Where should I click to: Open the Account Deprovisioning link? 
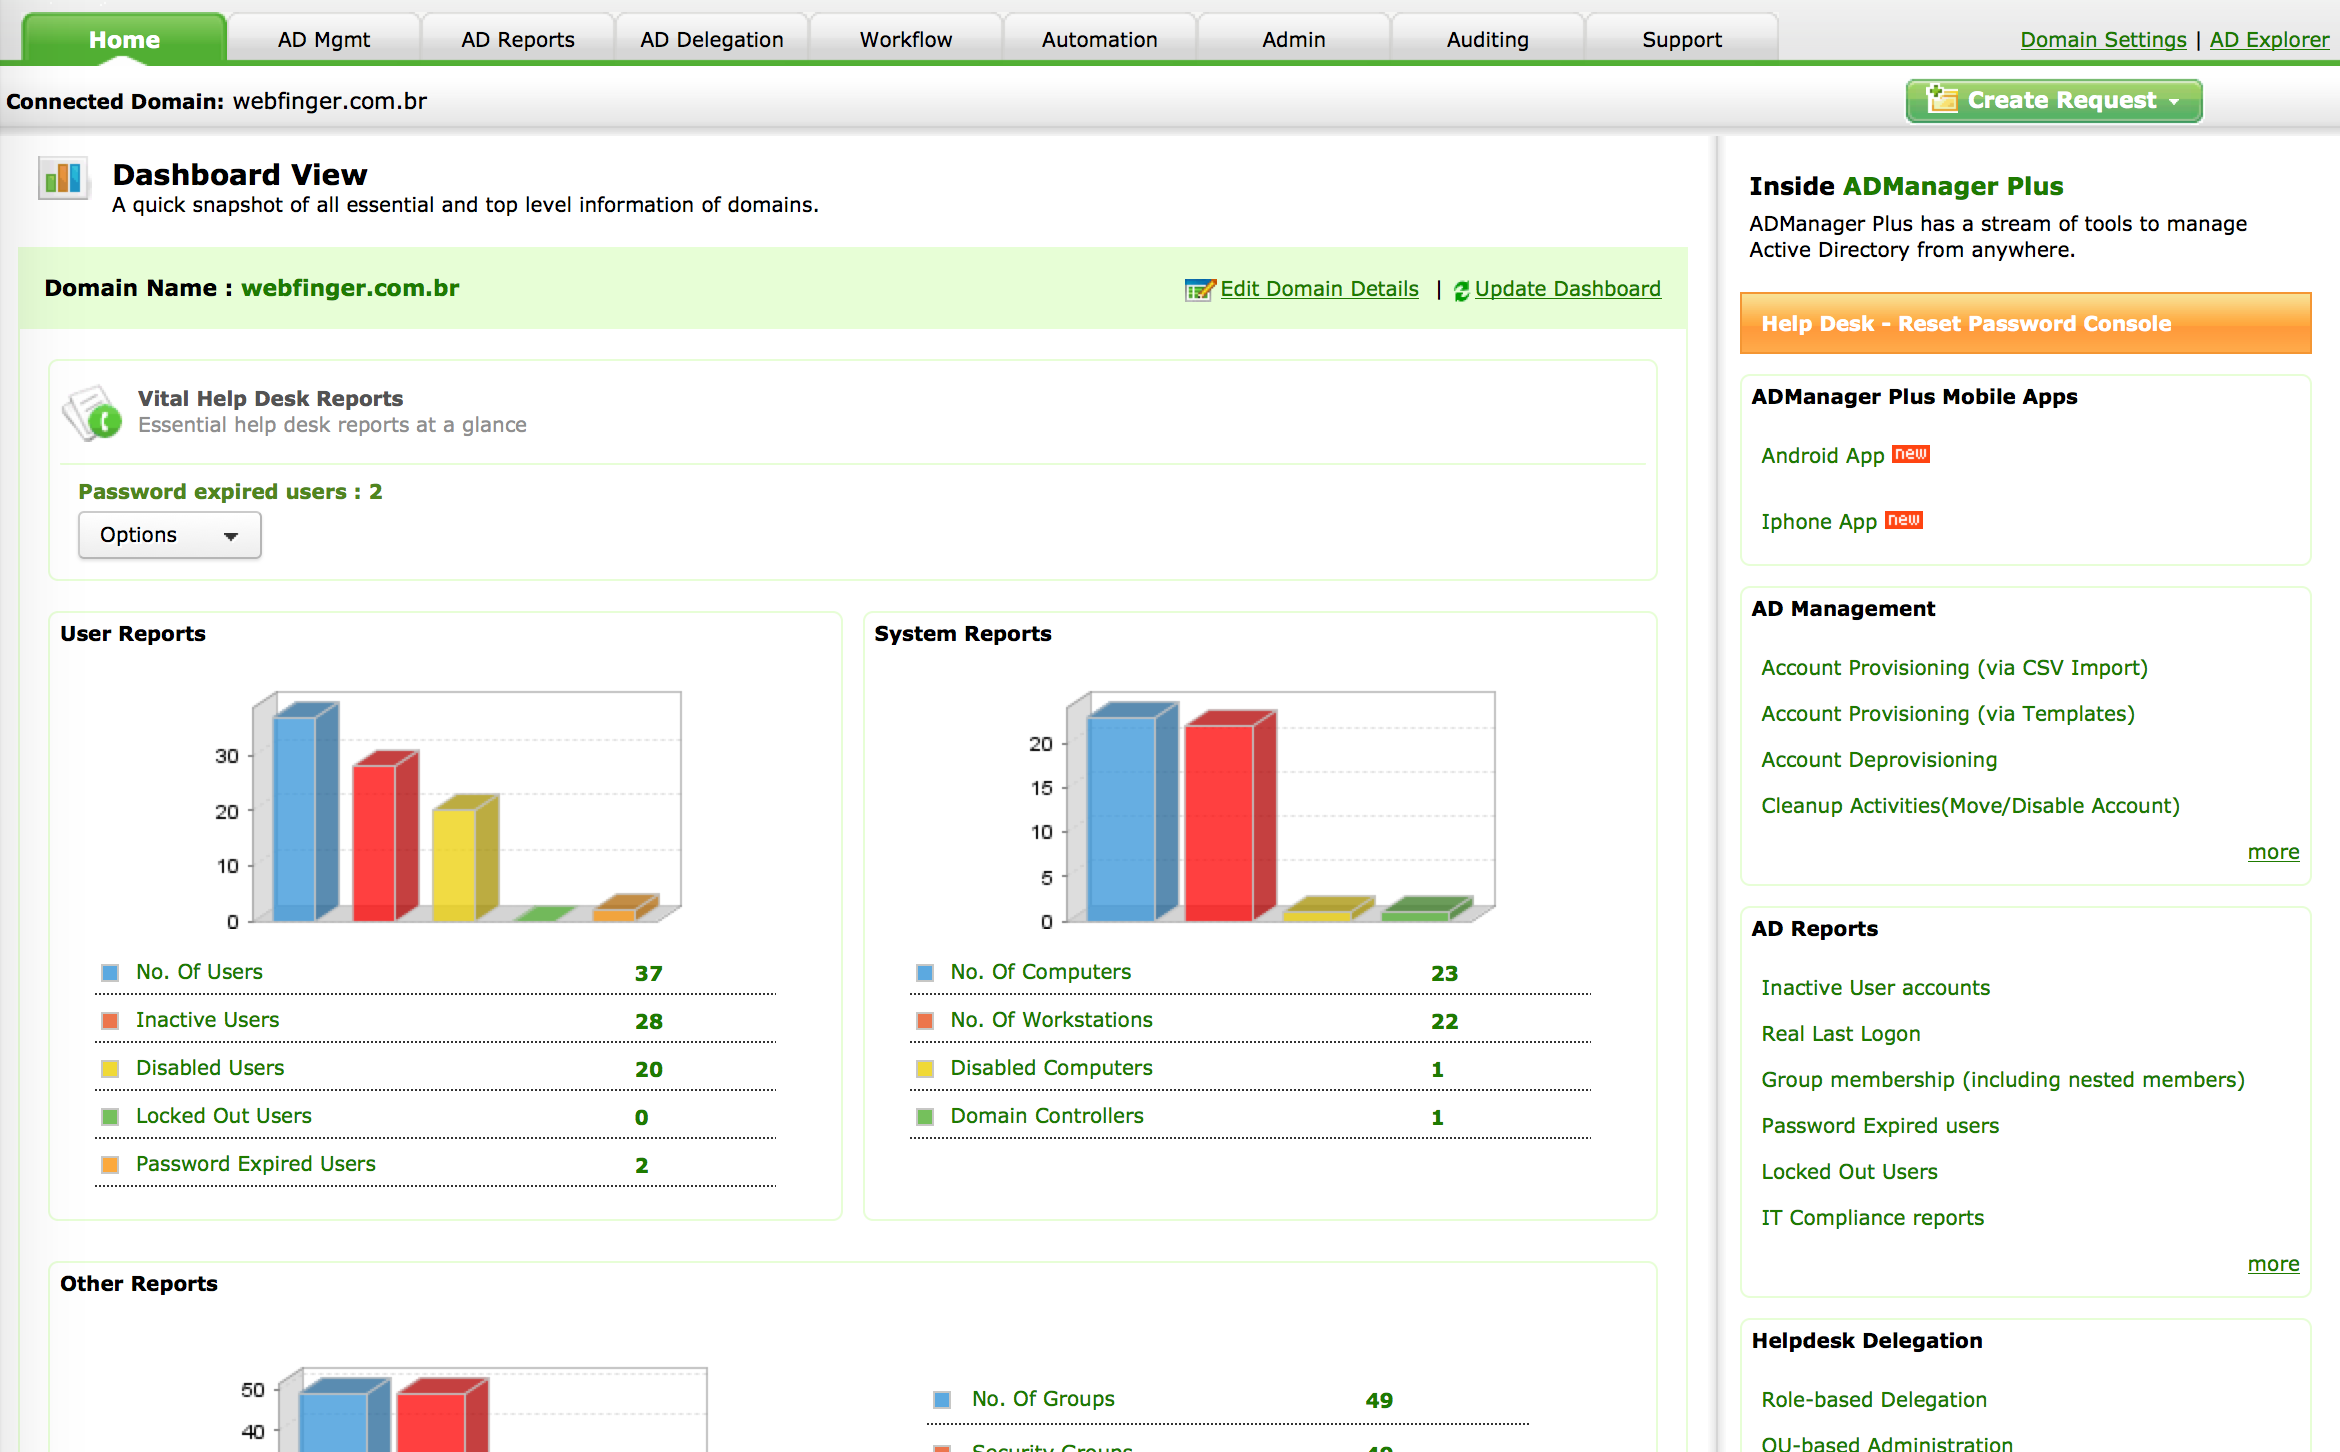coord(1879,760)
